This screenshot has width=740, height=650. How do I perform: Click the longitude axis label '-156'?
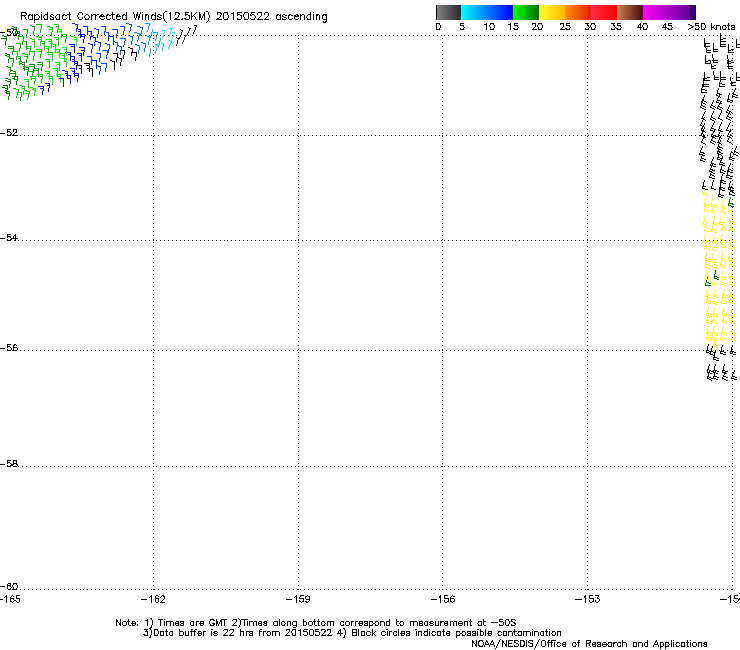(443, 599)
